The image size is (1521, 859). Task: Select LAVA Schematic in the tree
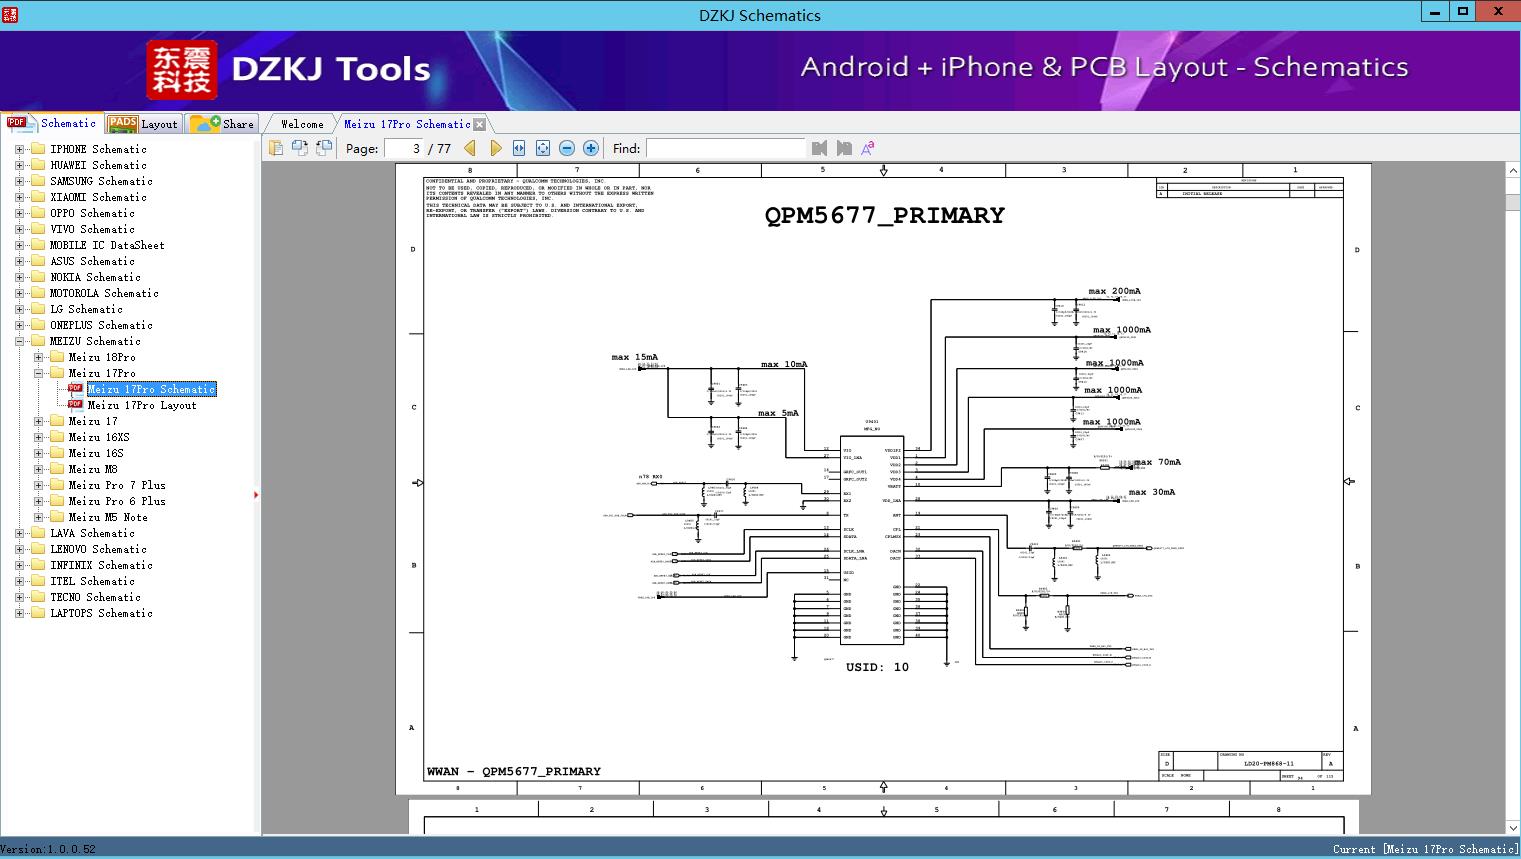[x=92, y=533]
